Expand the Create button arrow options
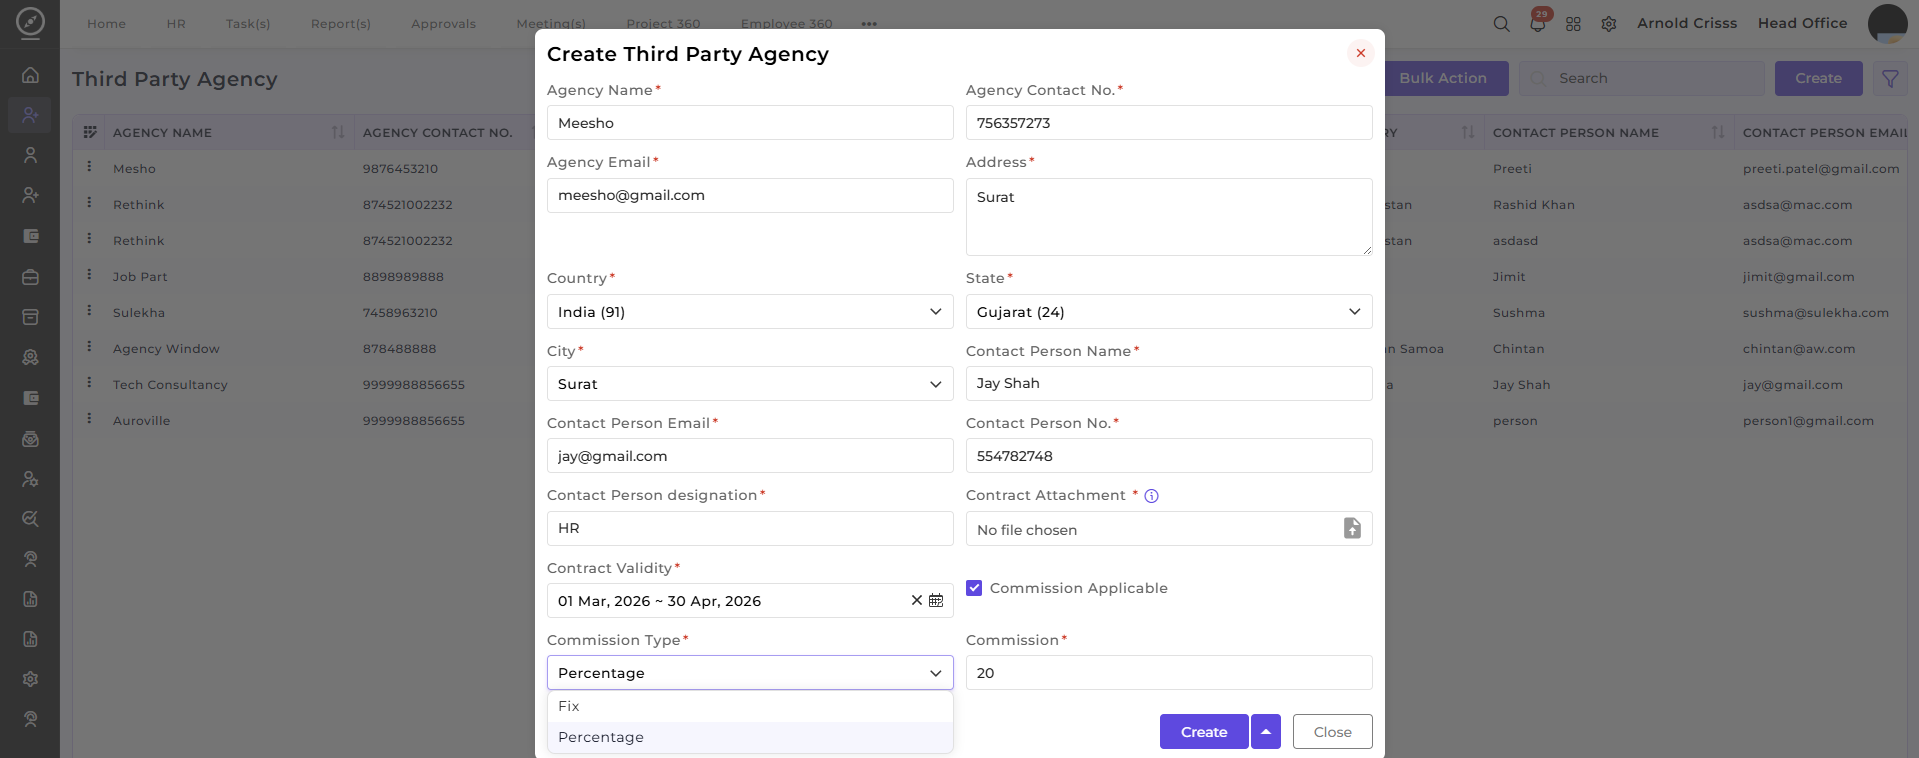1919x758 pixels. (x=1266, y=732)
